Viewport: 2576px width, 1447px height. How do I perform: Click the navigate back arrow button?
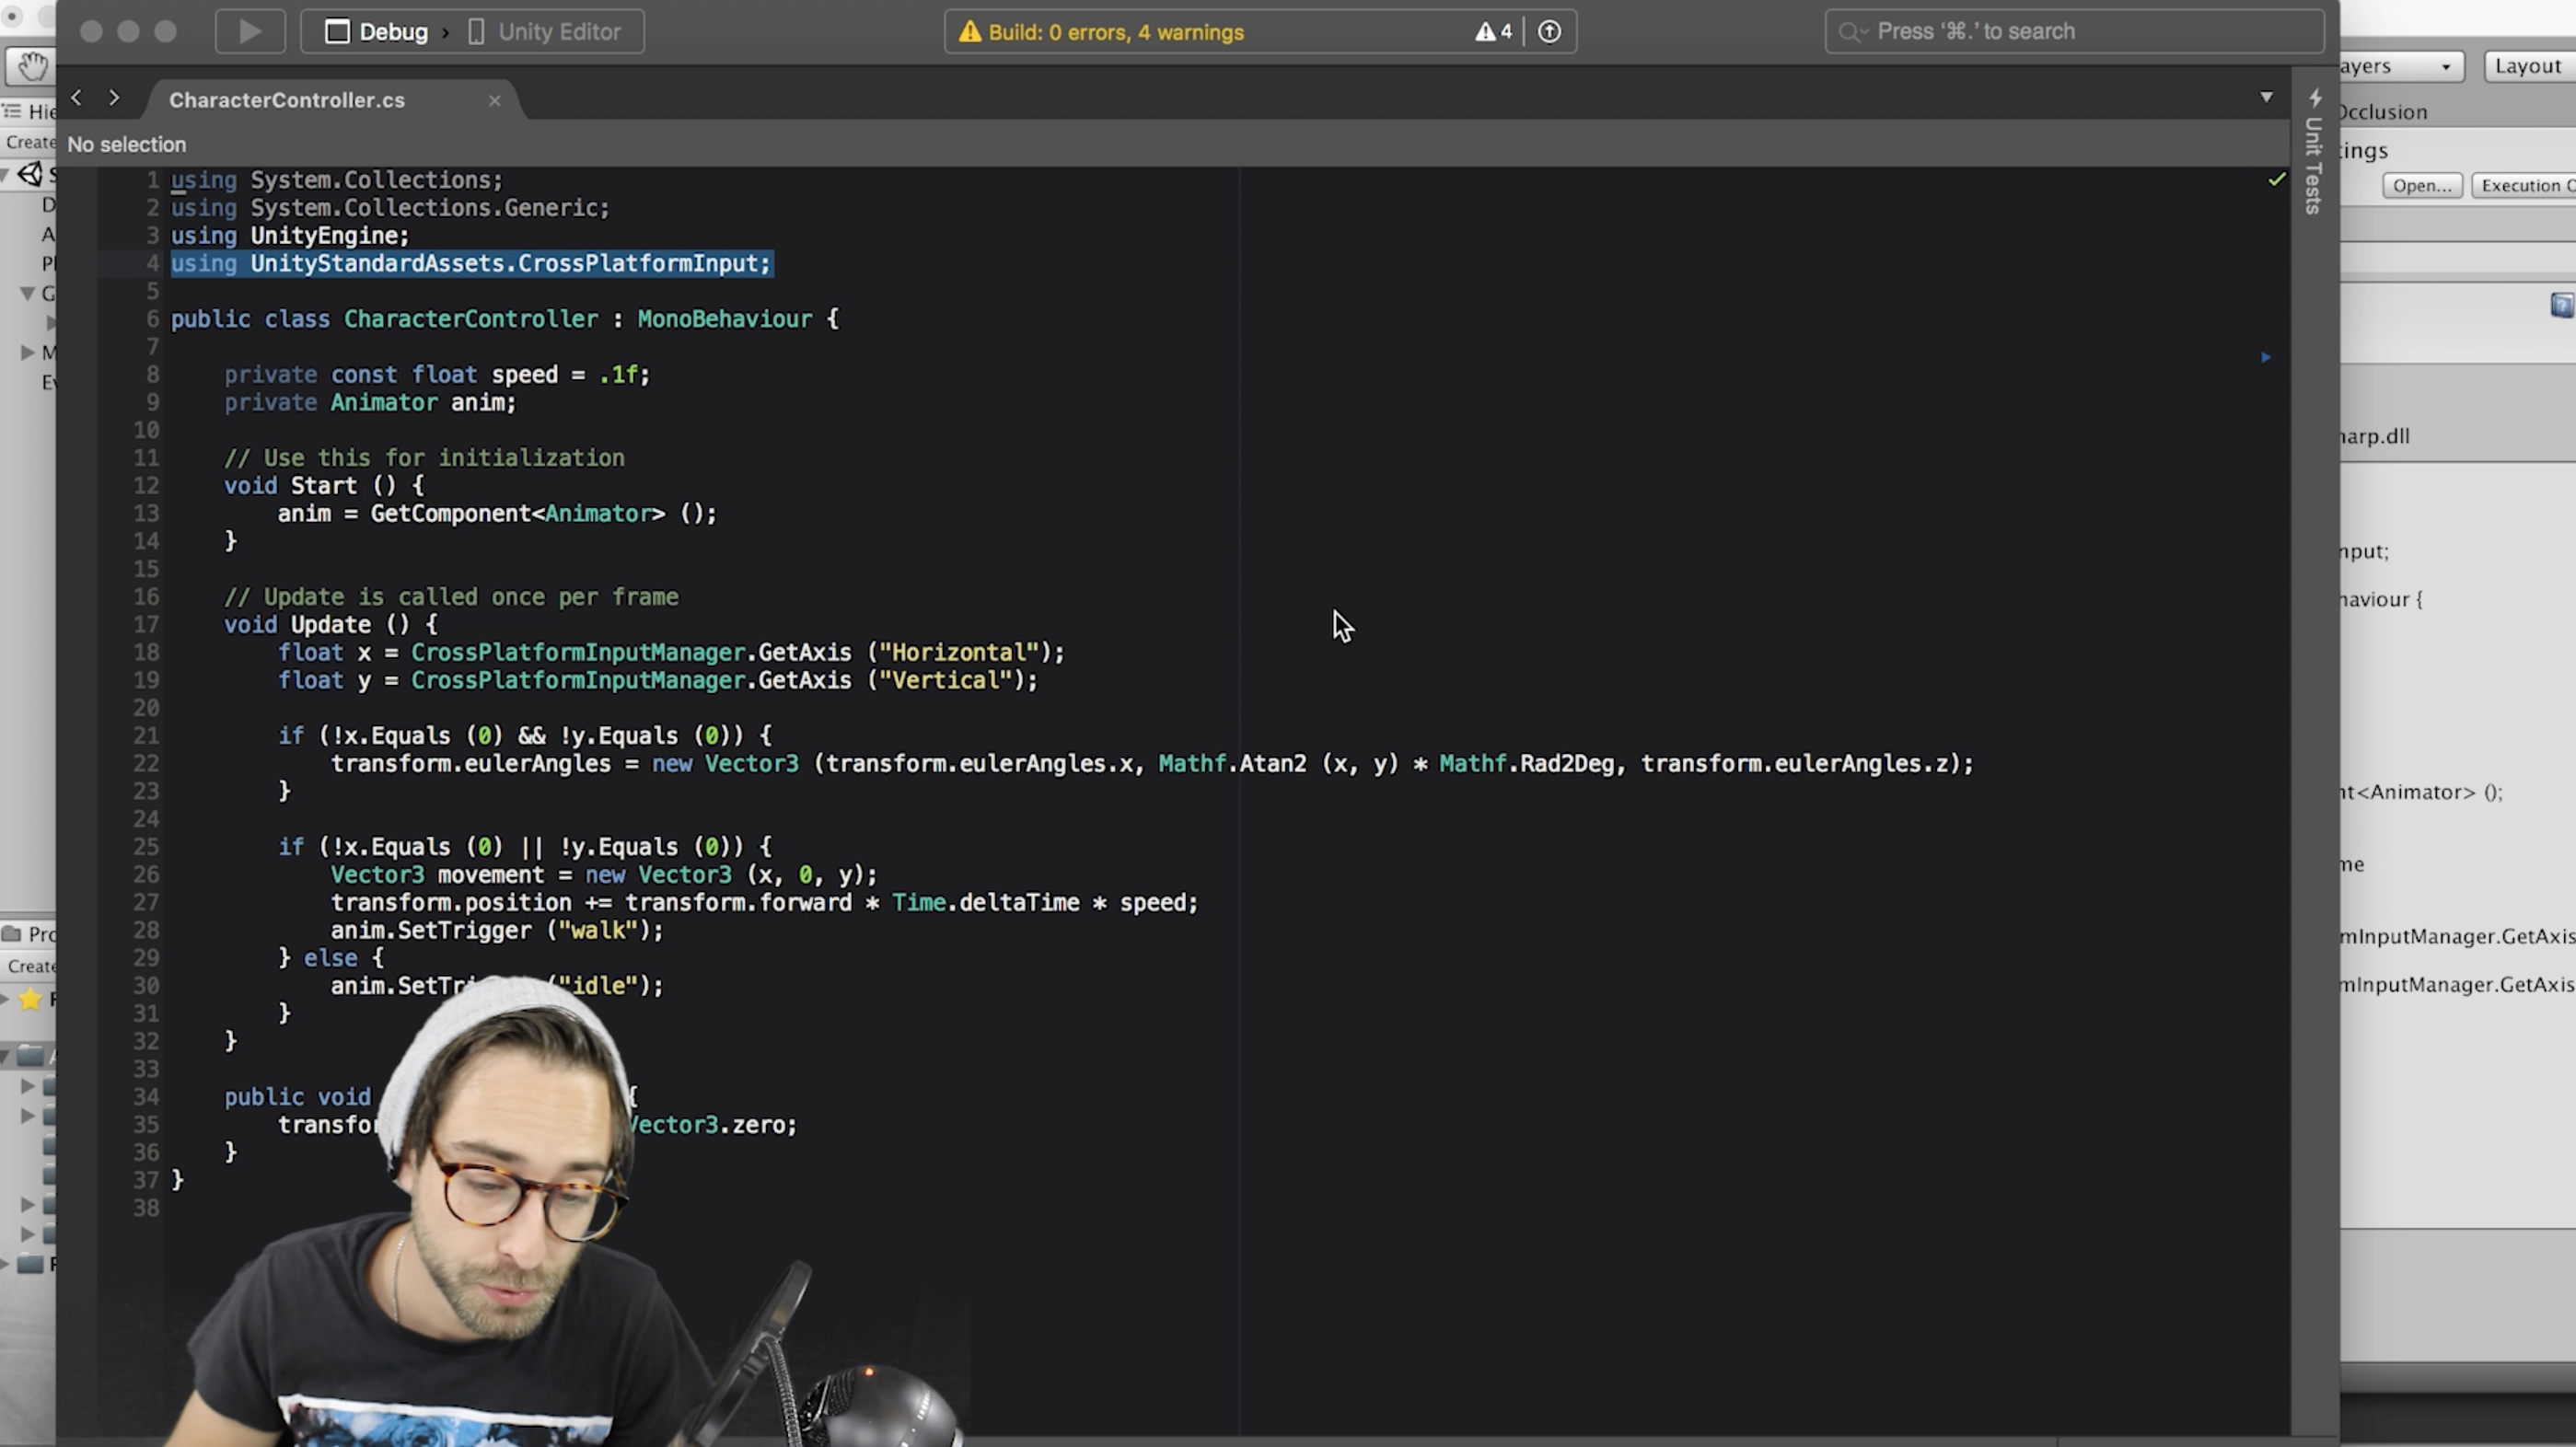pos(76,98)
